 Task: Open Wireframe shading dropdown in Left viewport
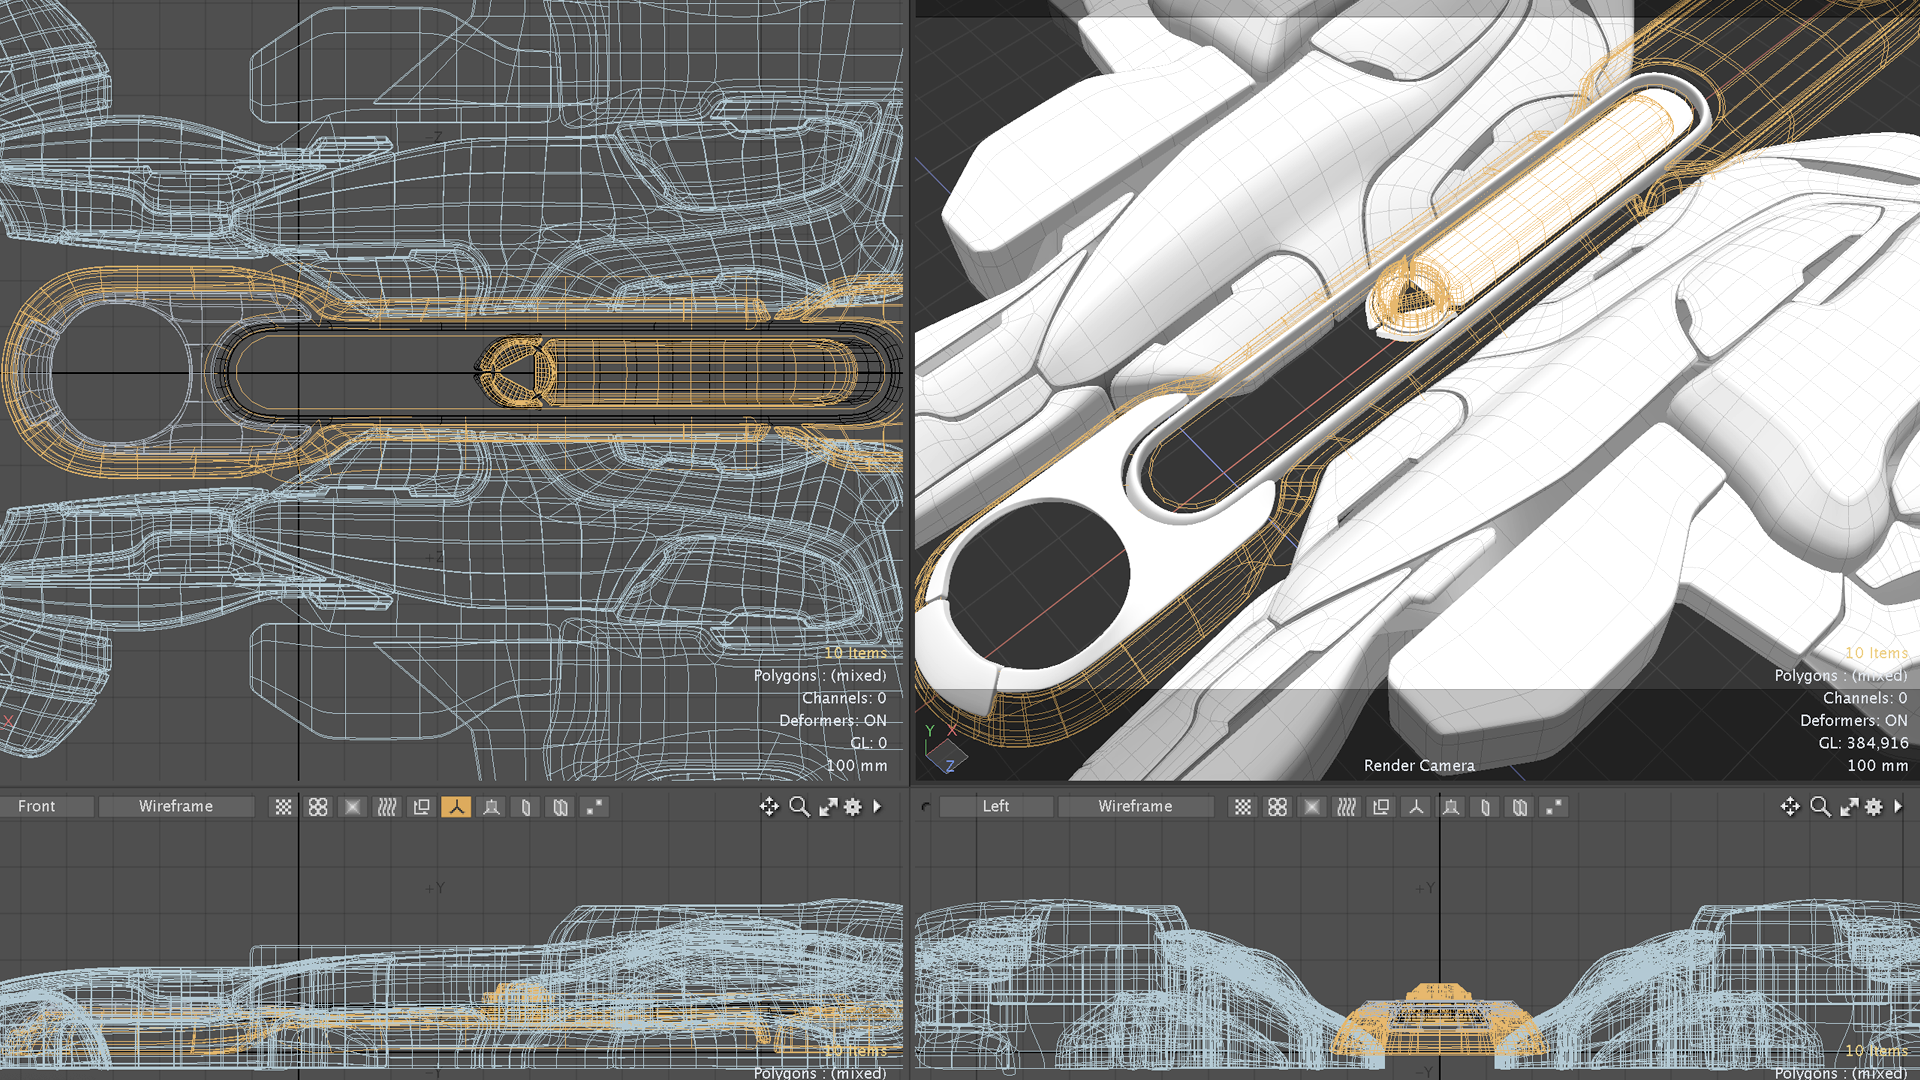point(1135,806)
